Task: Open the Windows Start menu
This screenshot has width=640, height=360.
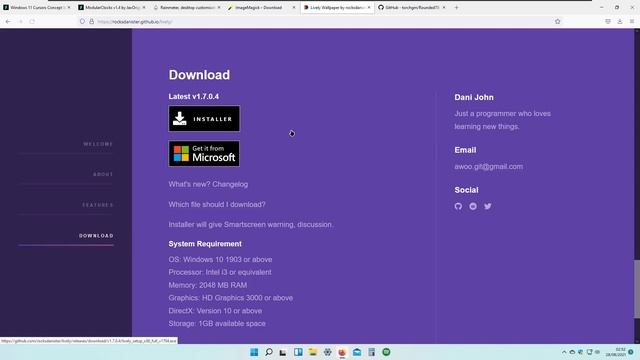Action: (254, 352)
